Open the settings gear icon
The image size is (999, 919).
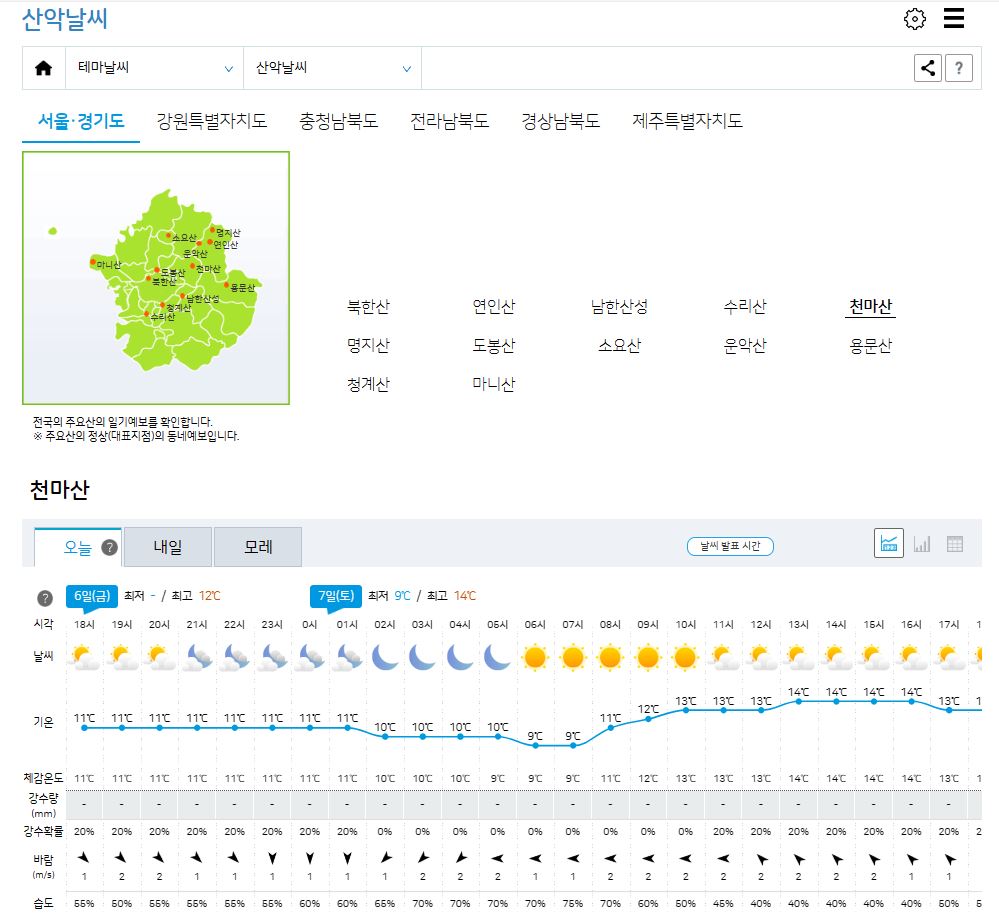915,19
